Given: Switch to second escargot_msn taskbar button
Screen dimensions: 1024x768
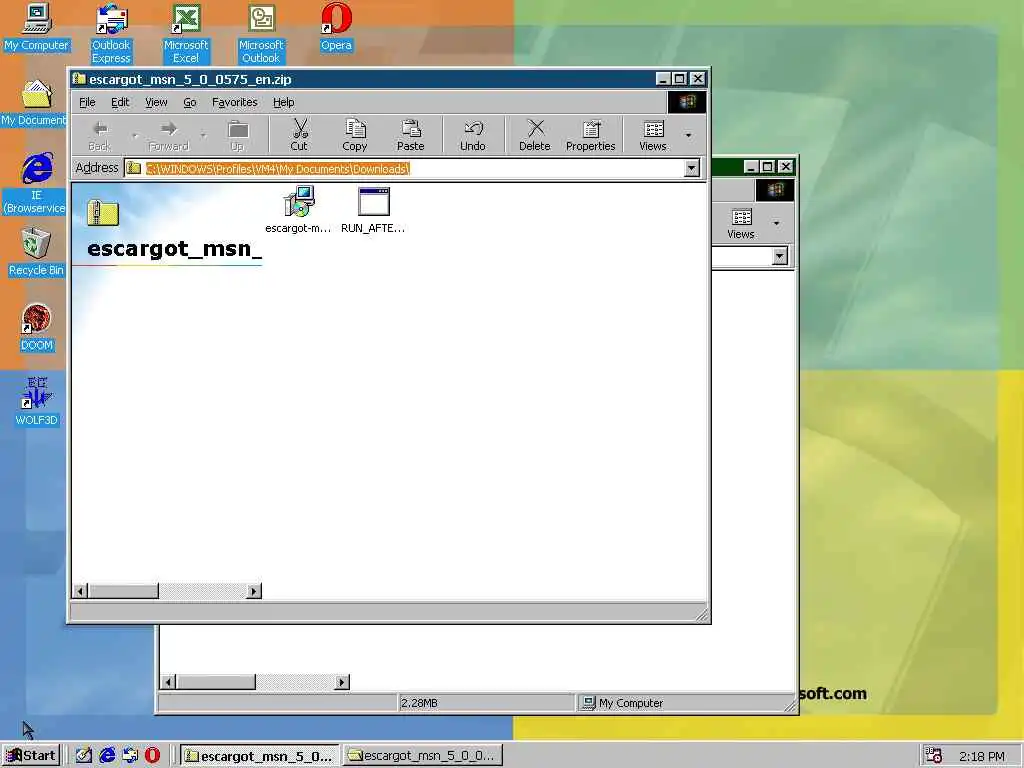Looking at the screenshot, I should (x=423, y=756).
